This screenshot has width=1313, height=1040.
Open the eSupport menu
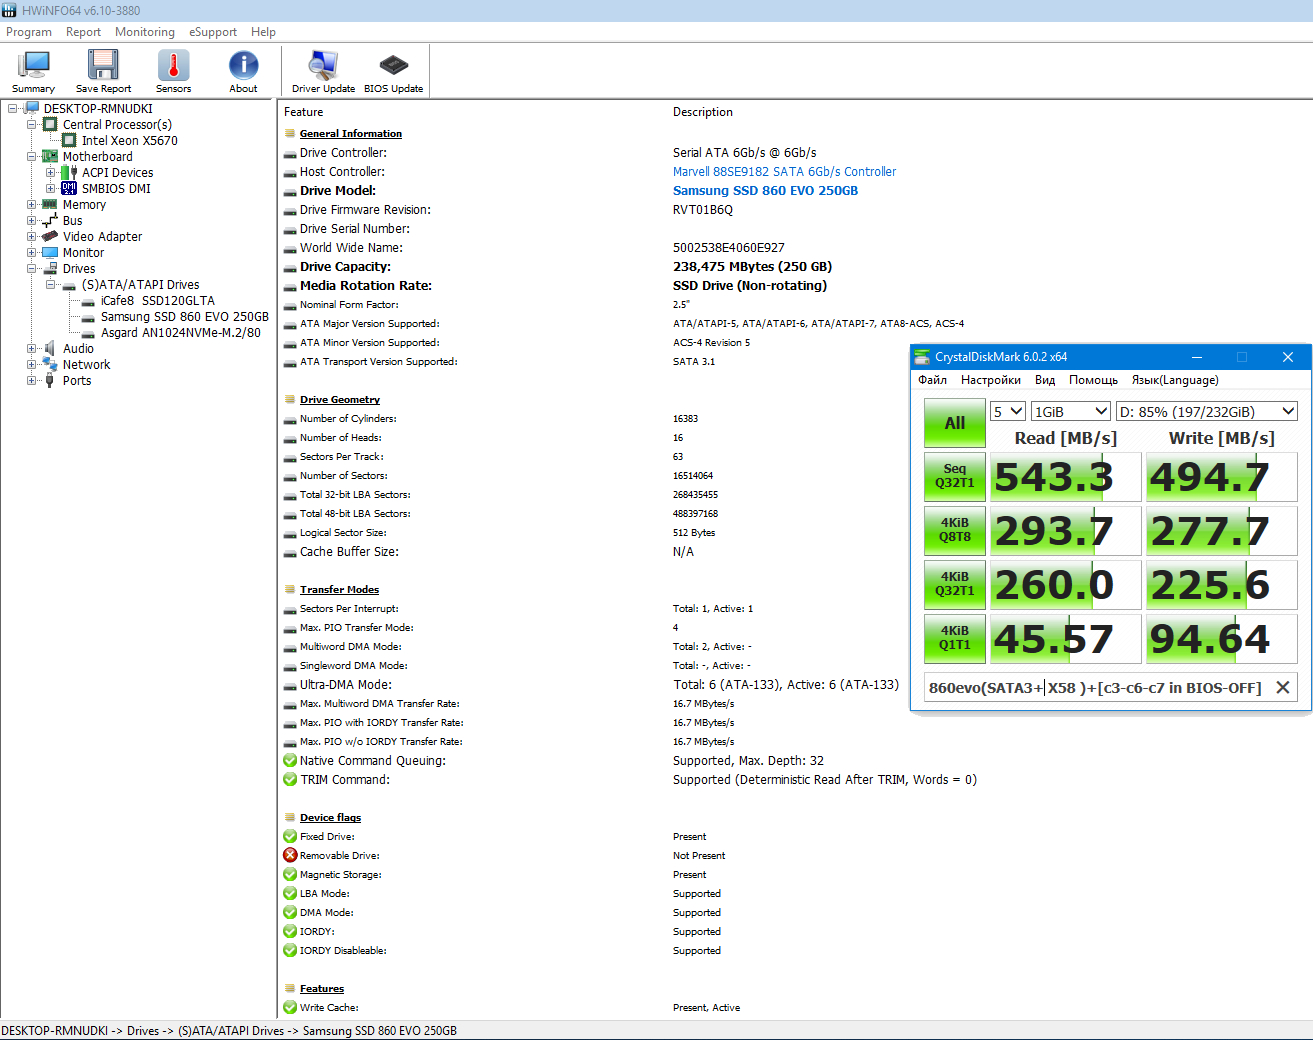pyautogui.click(x=213, y=32)
